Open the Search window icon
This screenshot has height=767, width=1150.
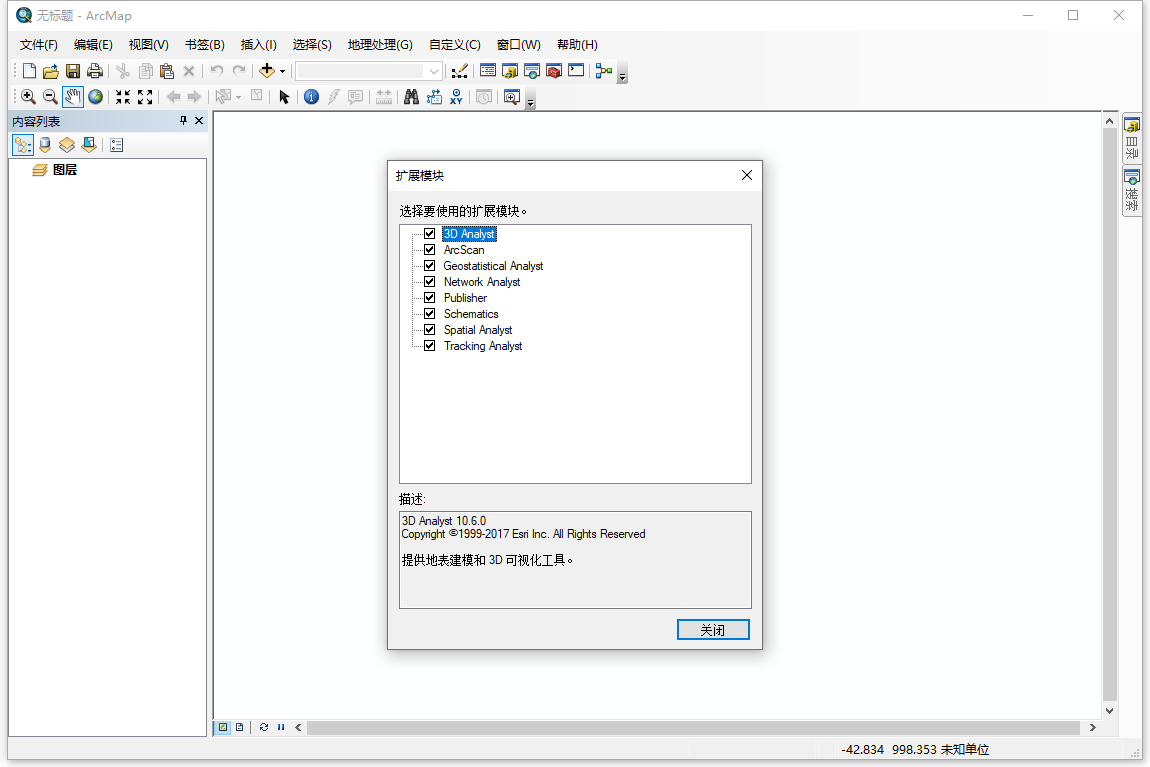532,71
